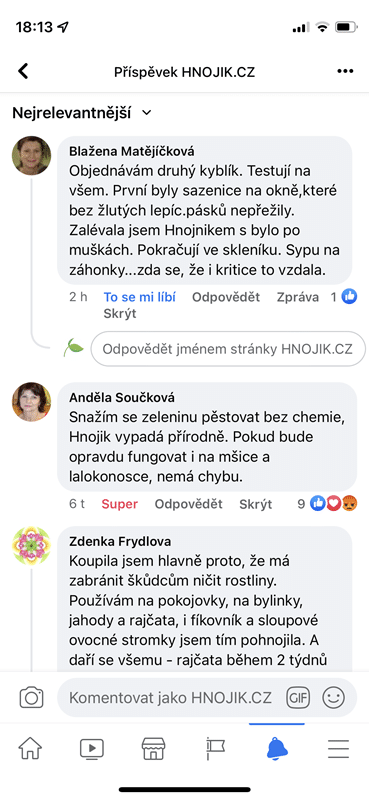Open the hamburger menu in bottom bar
This screenshot has height=800, width=369.
[x=338, y=748]
